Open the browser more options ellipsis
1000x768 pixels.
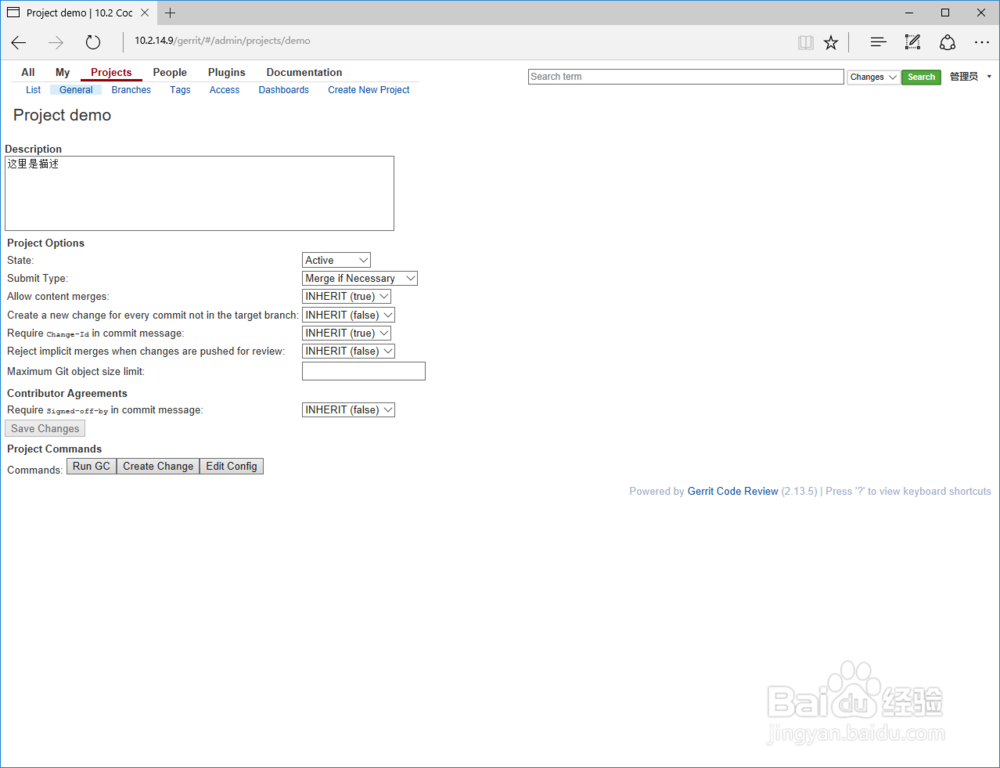(982, 42)
